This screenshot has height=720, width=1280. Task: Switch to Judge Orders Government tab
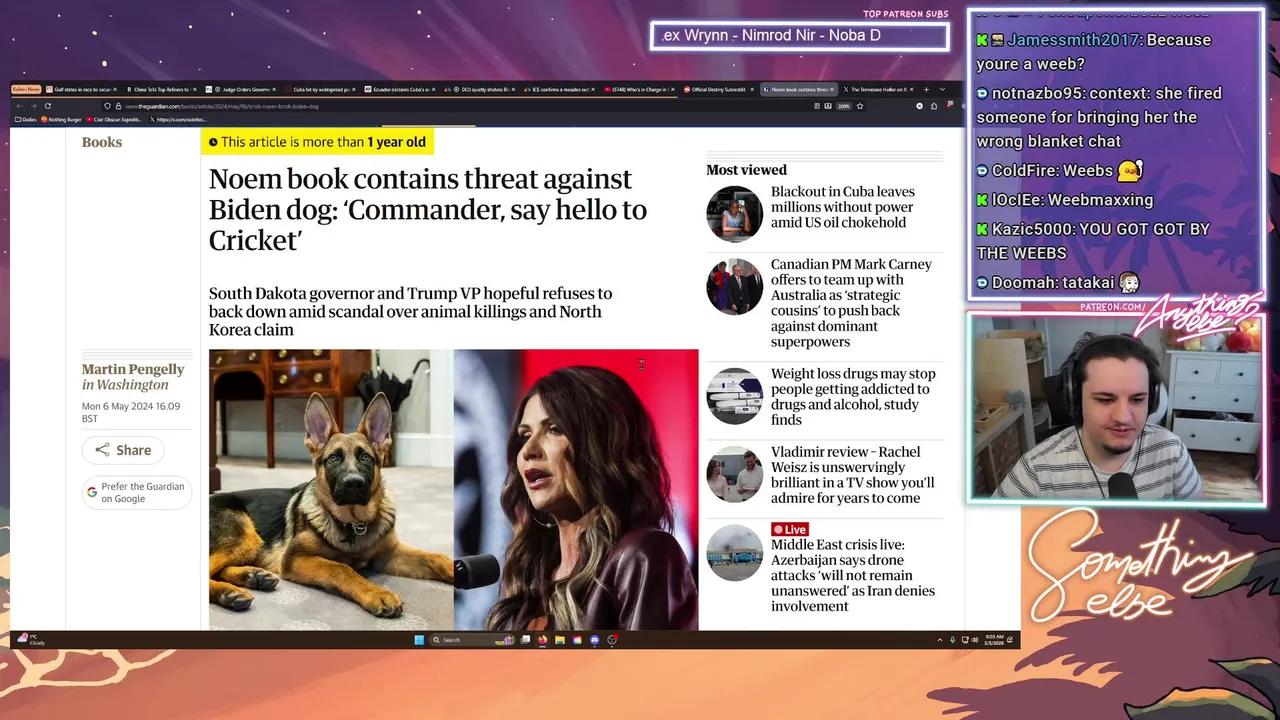242,89
